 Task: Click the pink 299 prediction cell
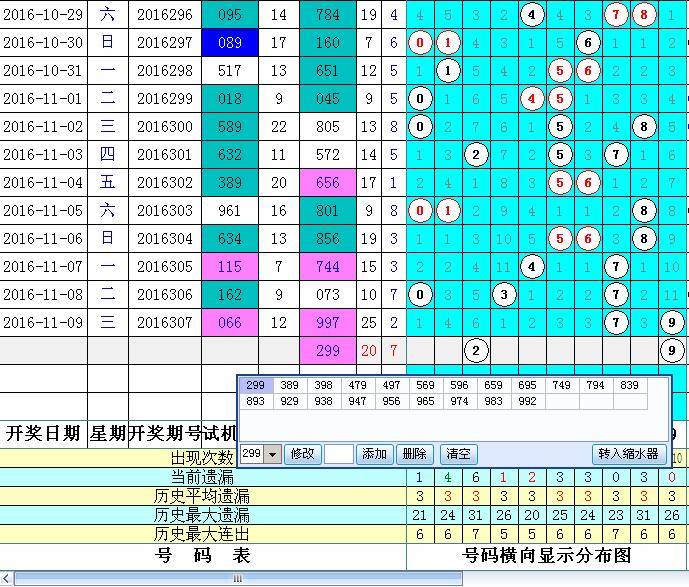[328, 351]
